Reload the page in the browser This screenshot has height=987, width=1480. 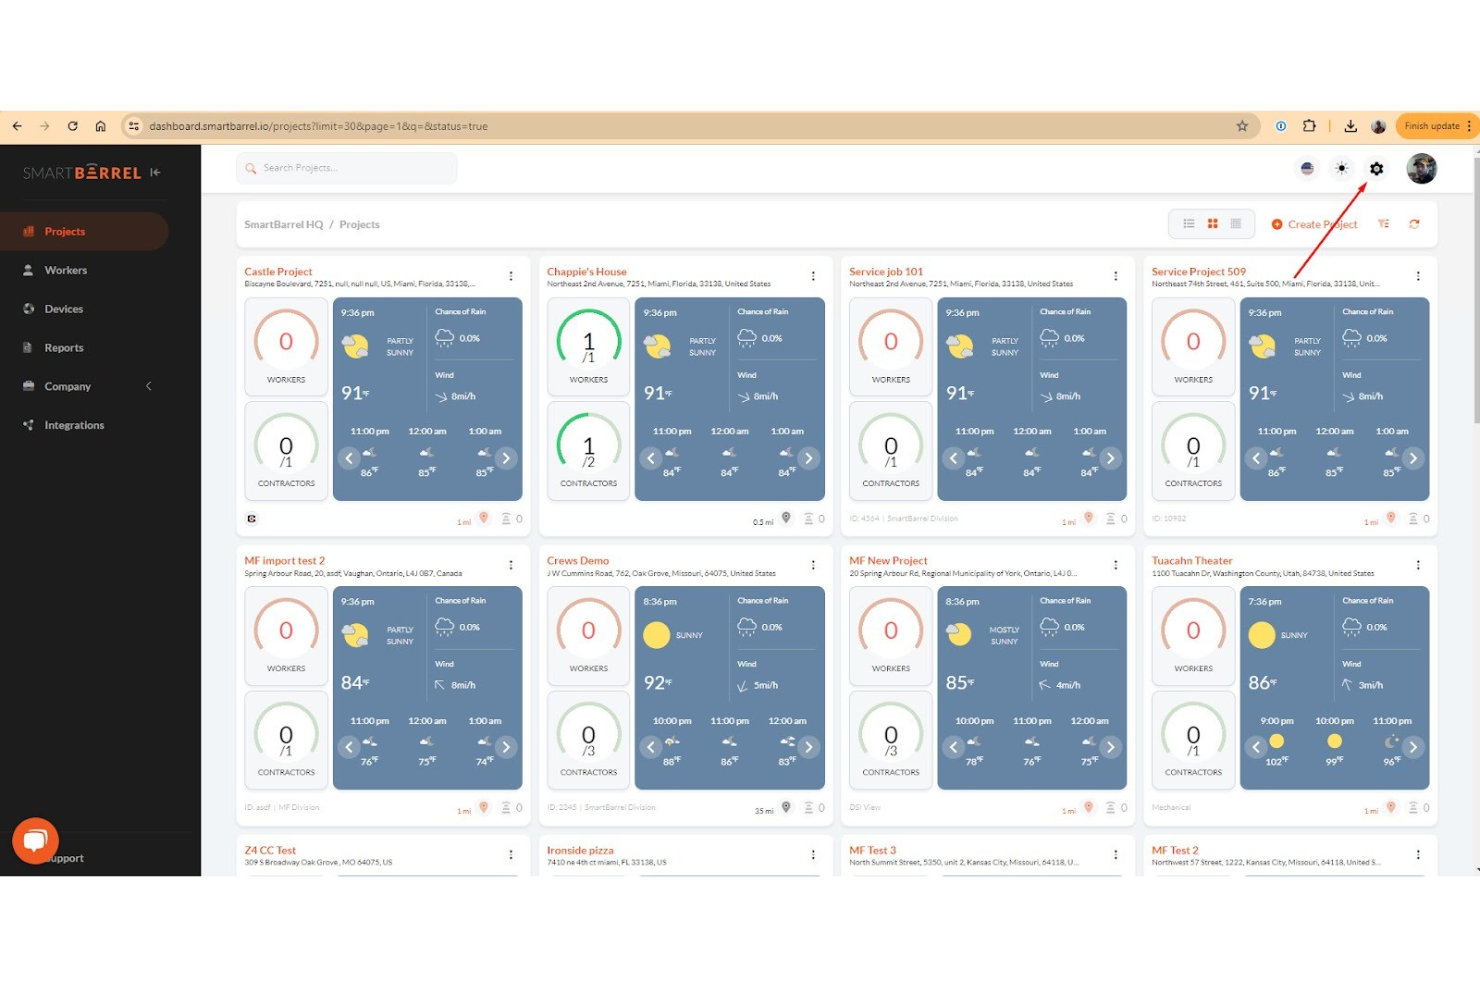[72, 126]
